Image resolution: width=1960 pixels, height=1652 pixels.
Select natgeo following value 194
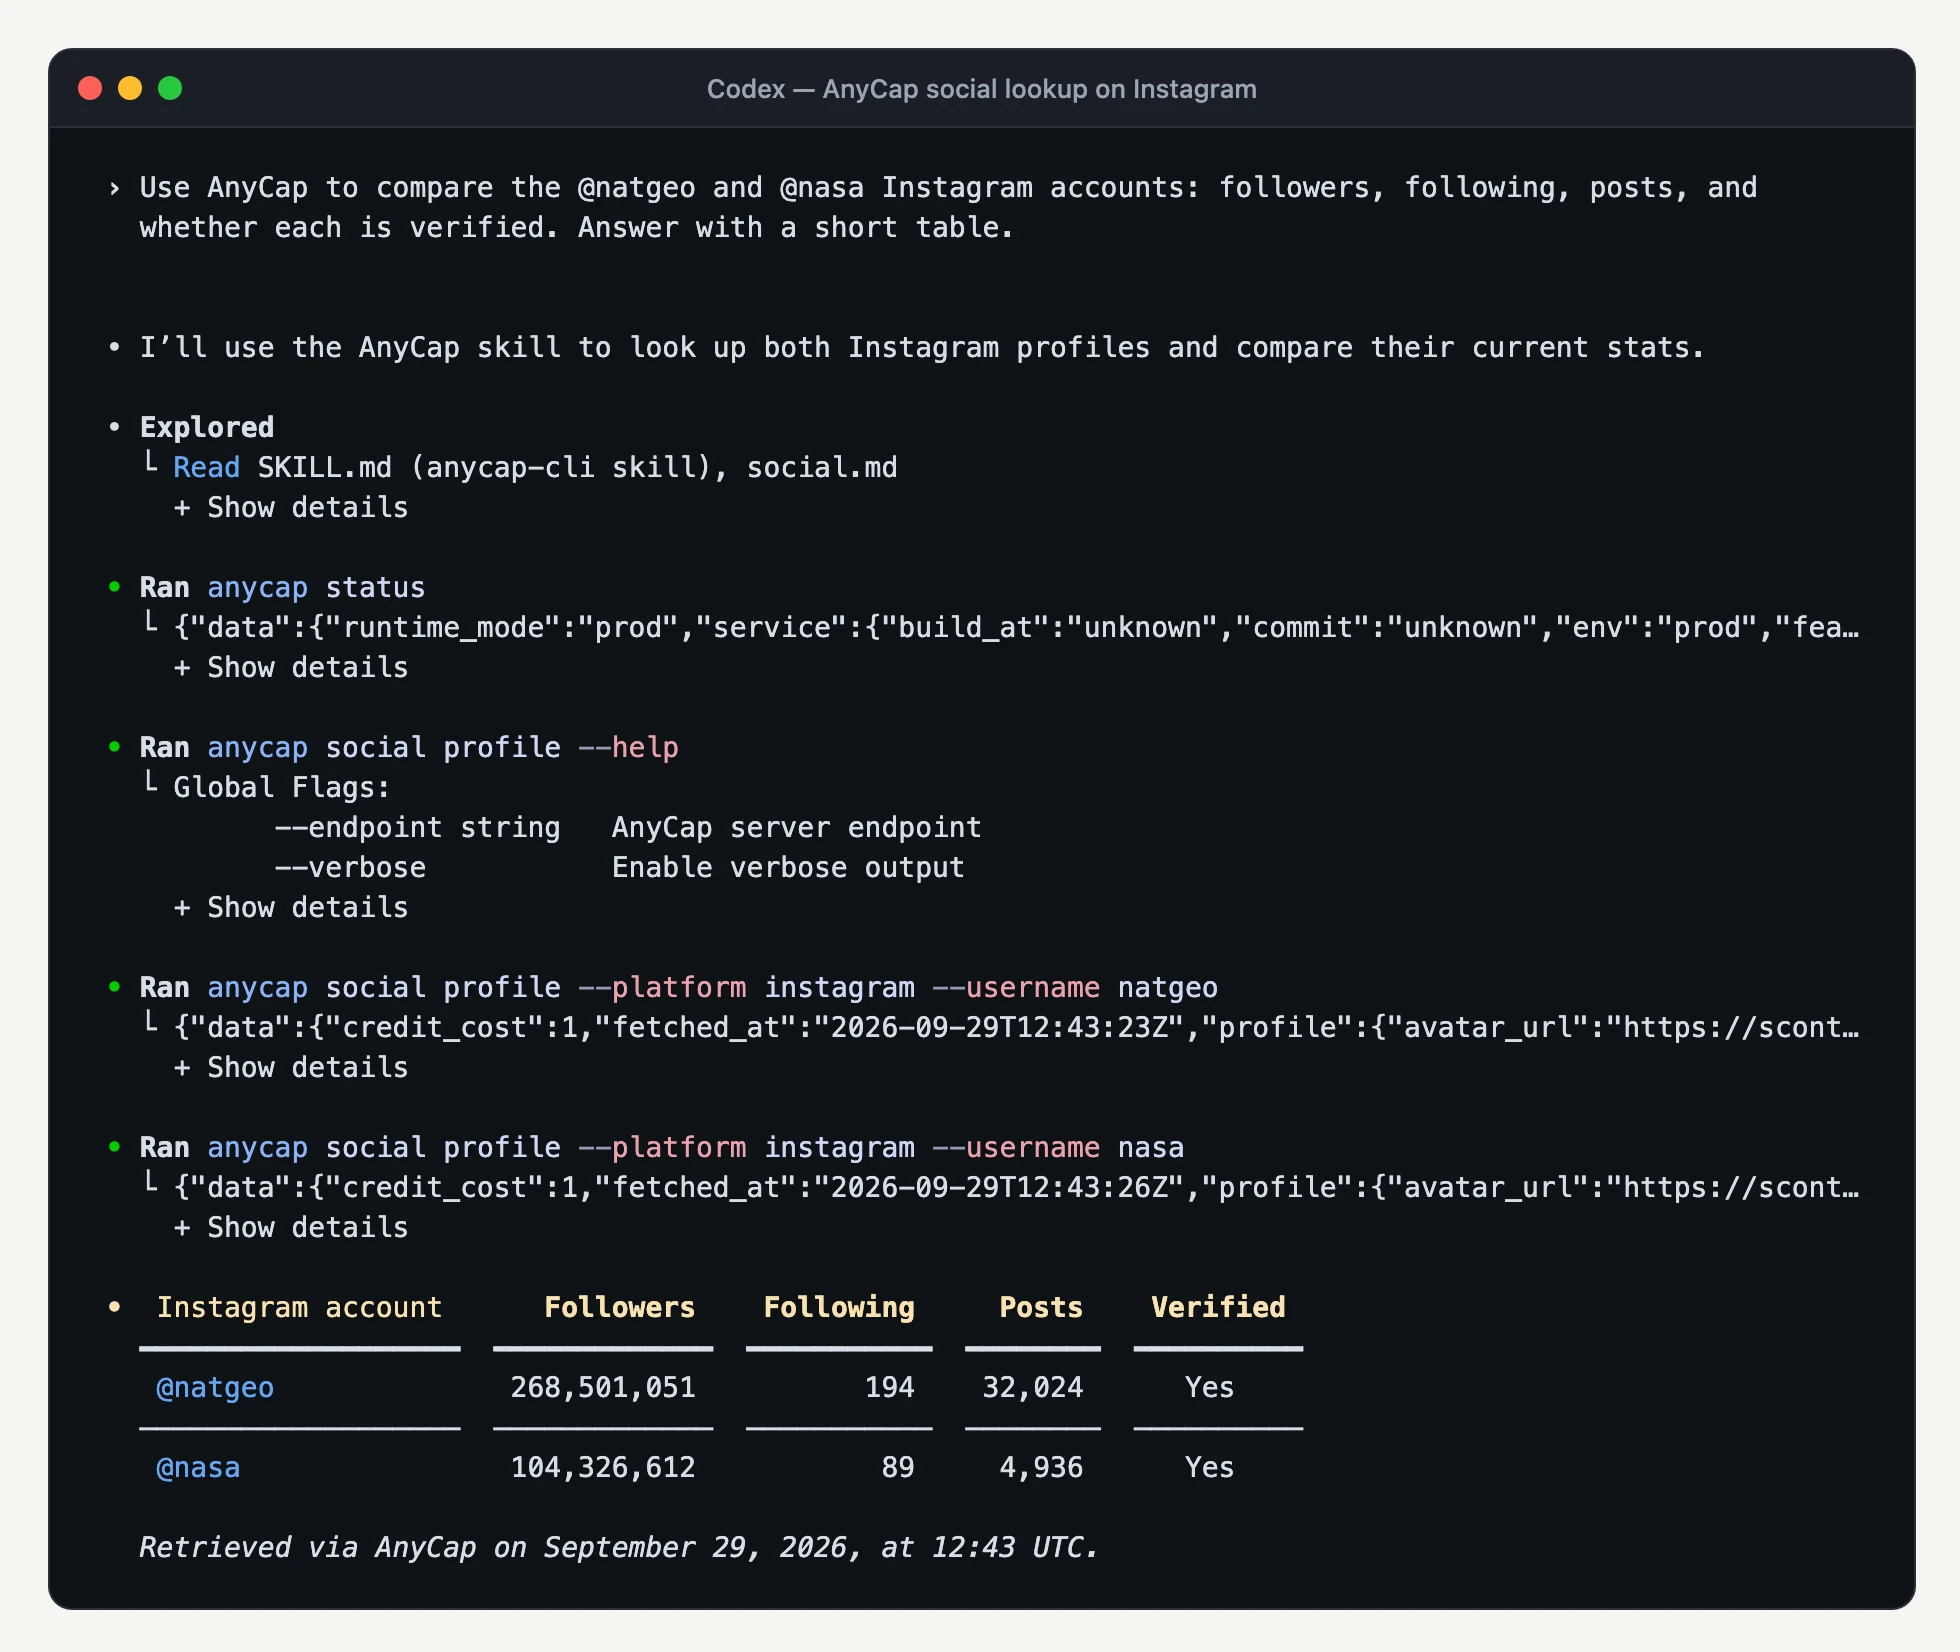(x=890, y=1387)
